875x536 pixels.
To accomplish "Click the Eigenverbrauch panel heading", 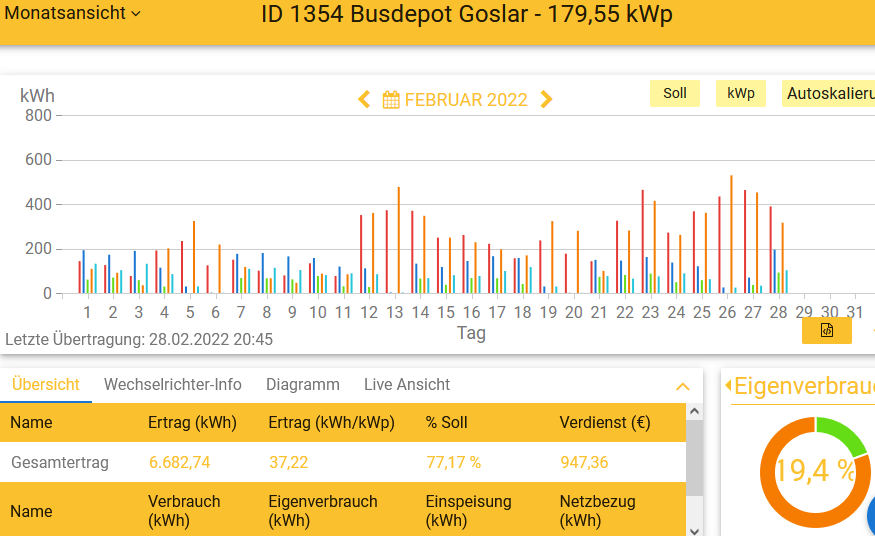I will 804,386.
